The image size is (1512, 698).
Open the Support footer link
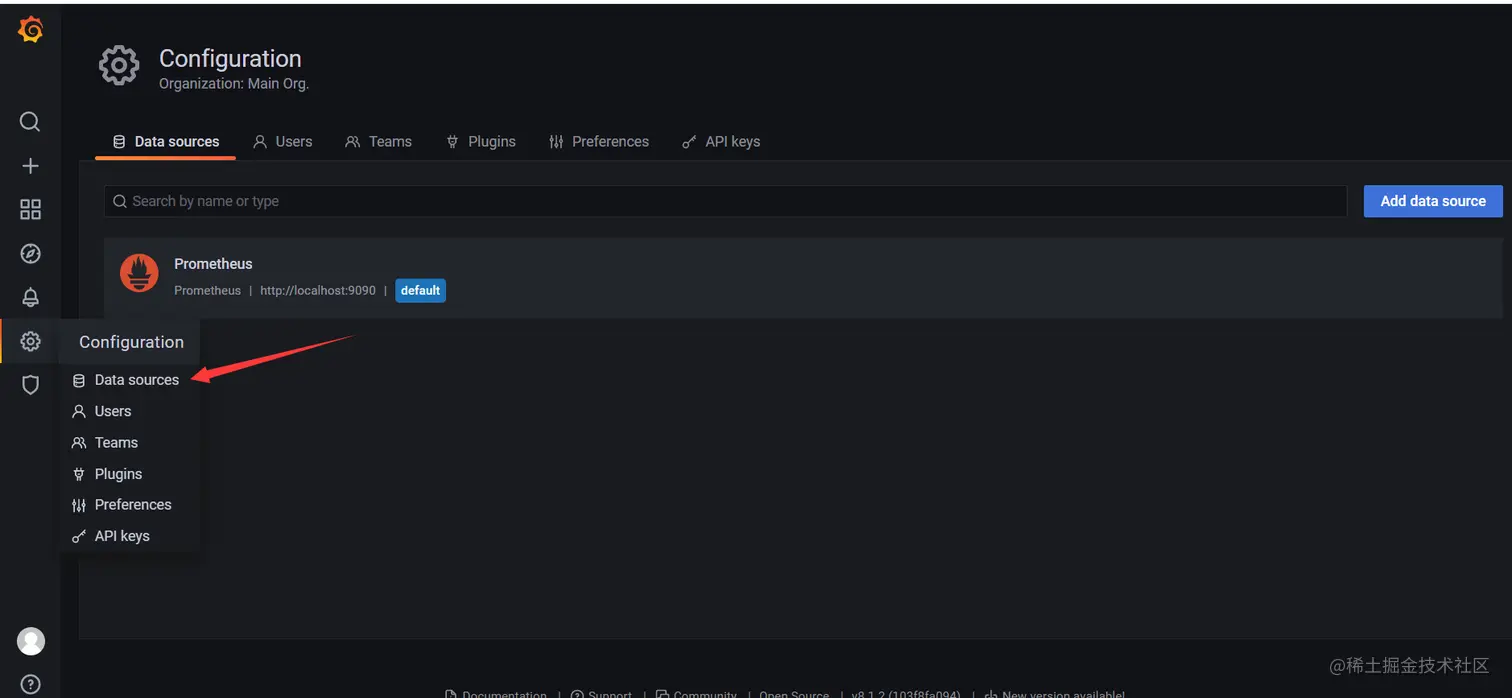602,693
